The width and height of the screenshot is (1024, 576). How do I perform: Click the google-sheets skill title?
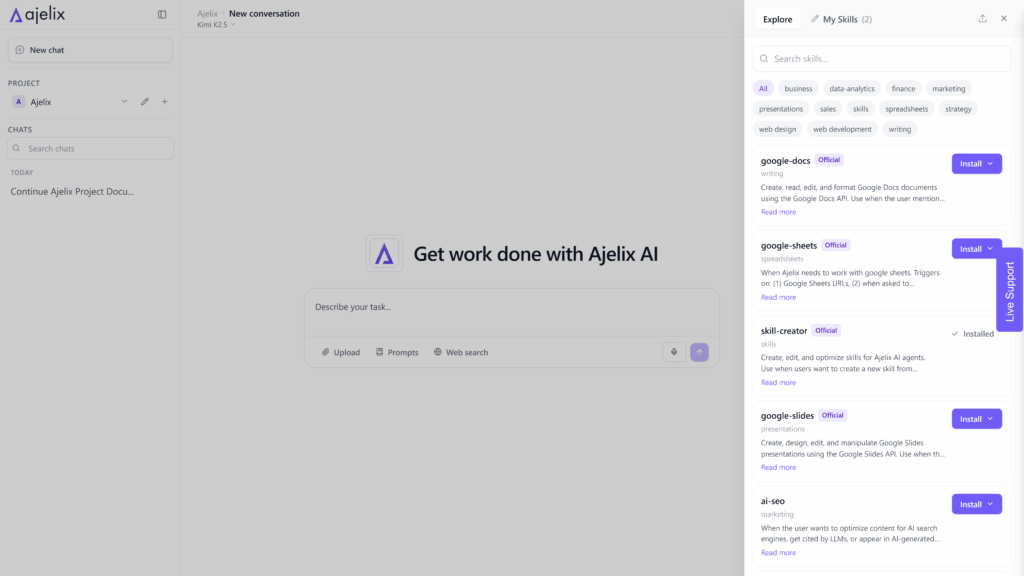click(x=788, y=246)
